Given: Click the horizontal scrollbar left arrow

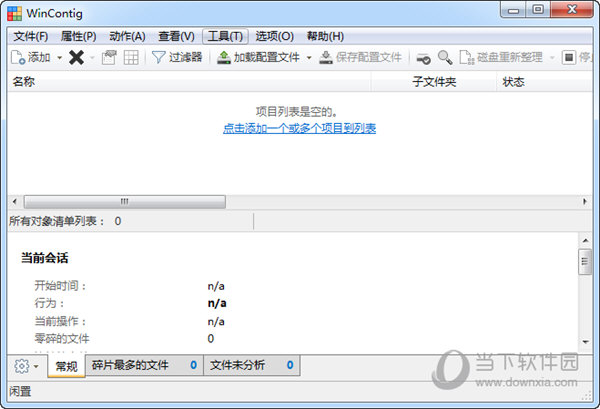Looking at the screenshot, I should pos(15,202).
